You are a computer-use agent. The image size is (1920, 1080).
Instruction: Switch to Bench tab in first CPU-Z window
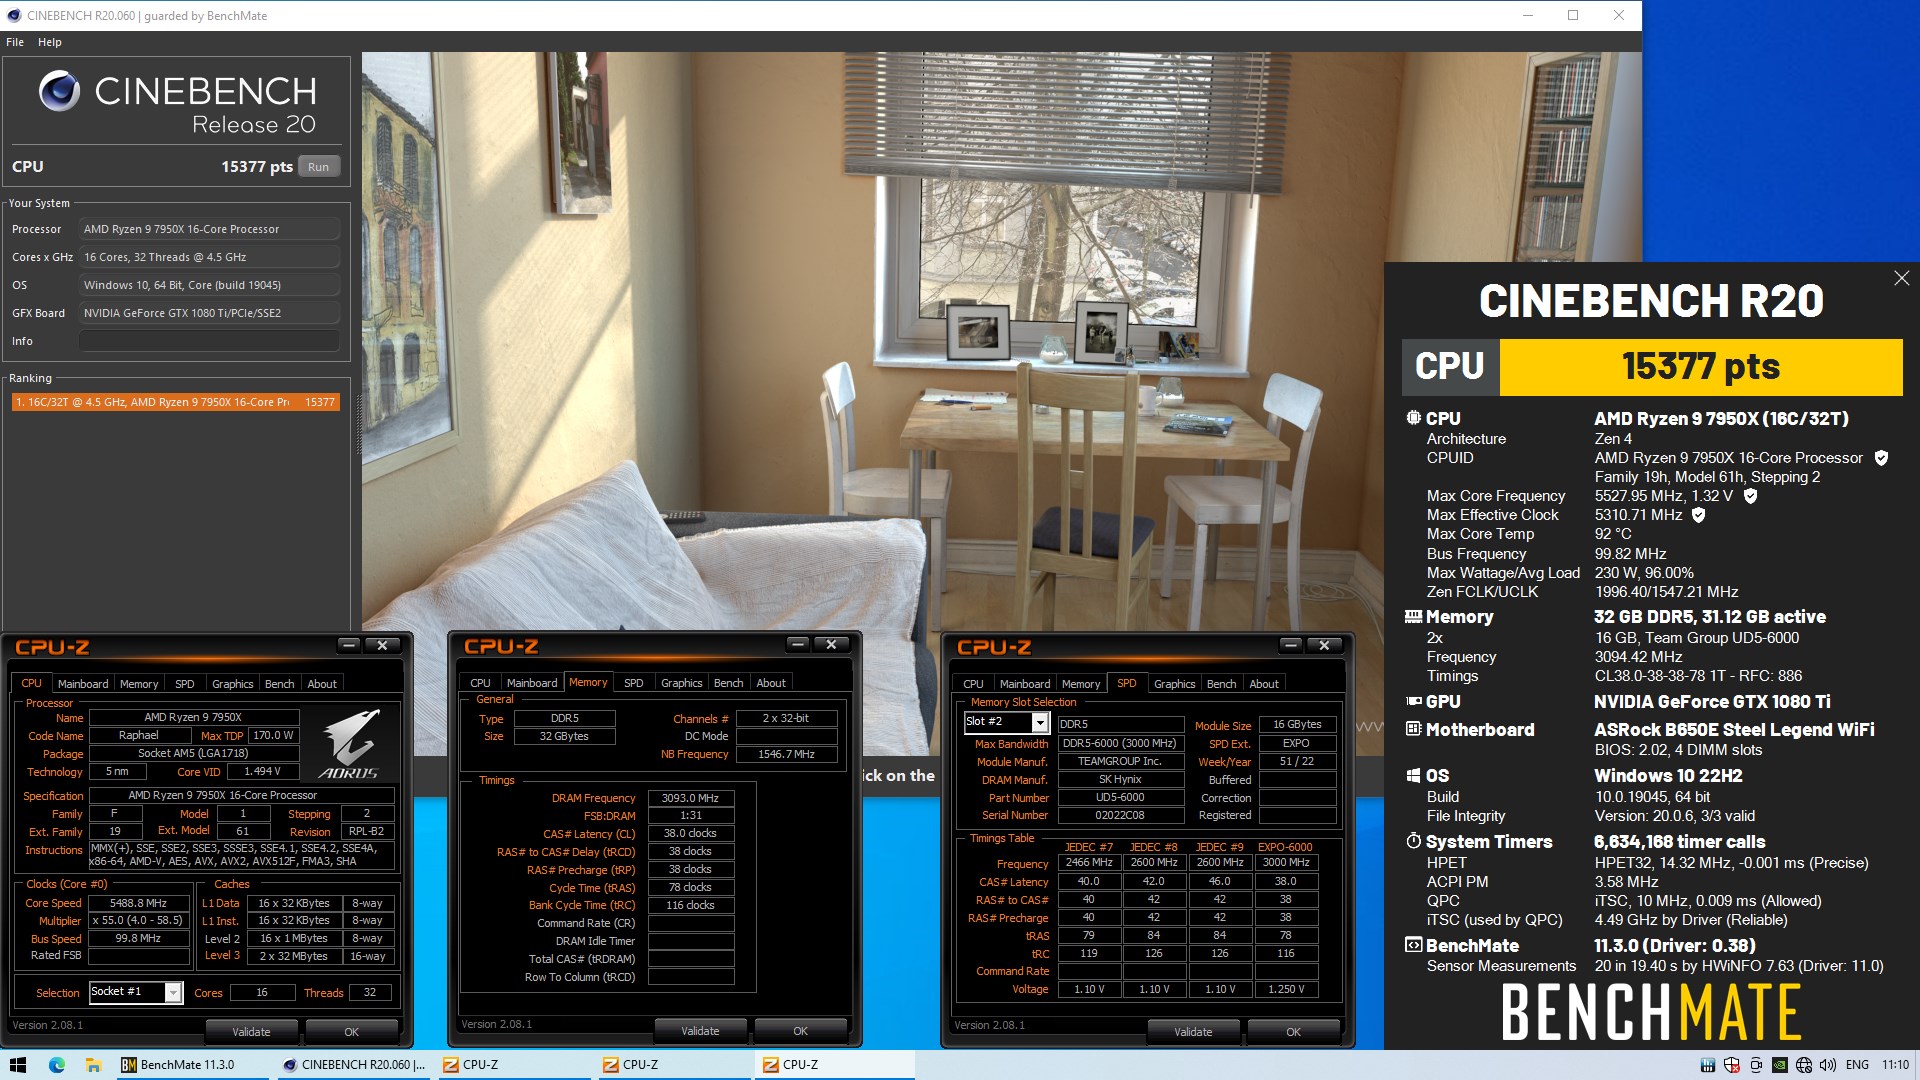point(279,684)
